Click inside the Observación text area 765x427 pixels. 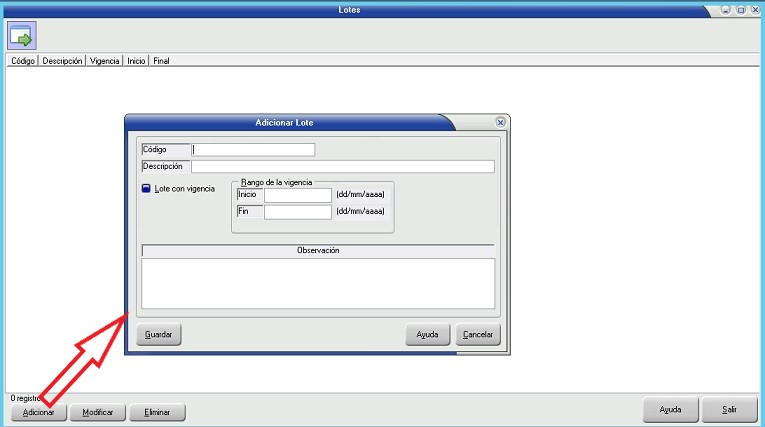[318, 283]
